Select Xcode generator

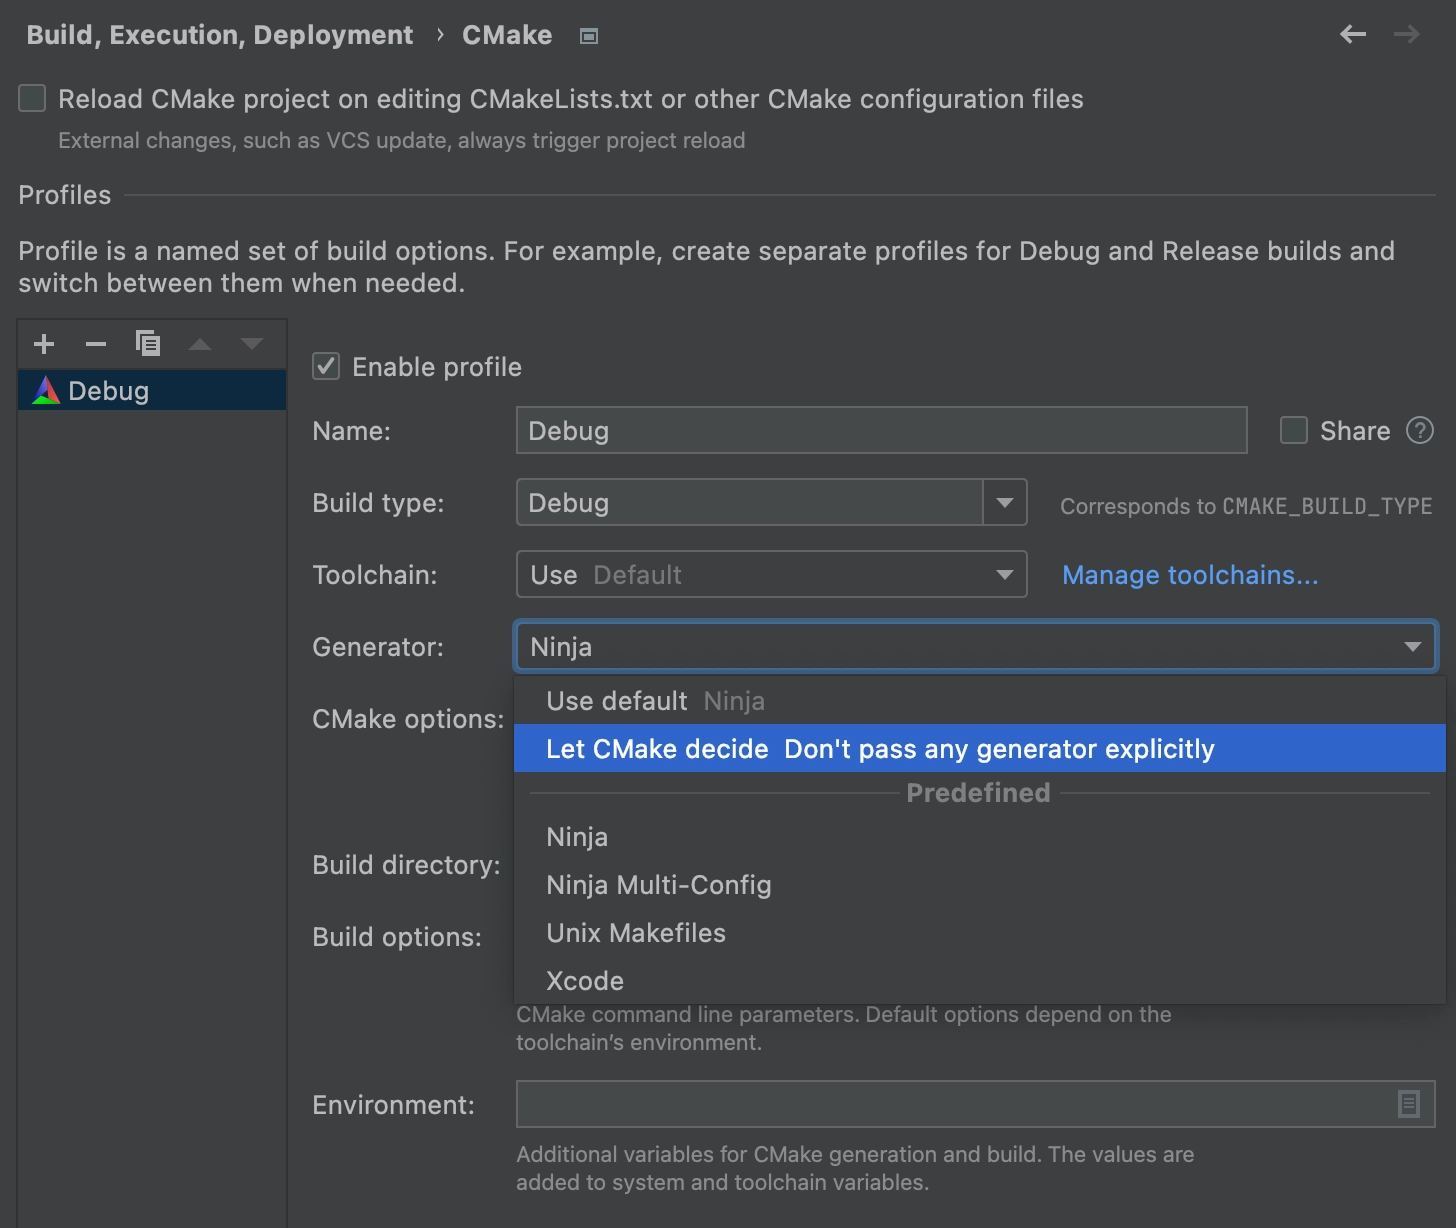click(980, 981)
